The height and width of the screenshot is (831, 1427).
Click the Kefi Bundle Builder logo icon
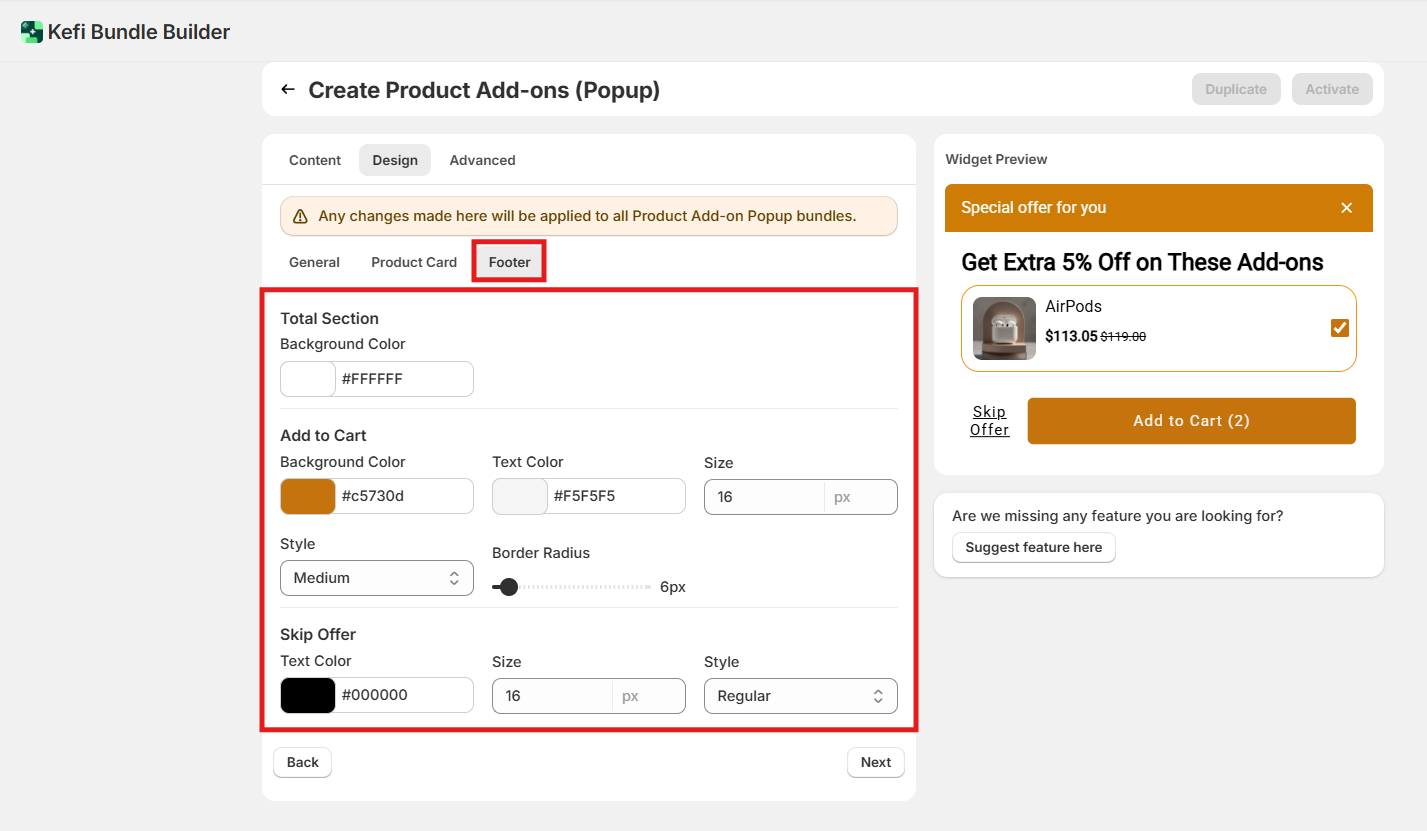32,32
